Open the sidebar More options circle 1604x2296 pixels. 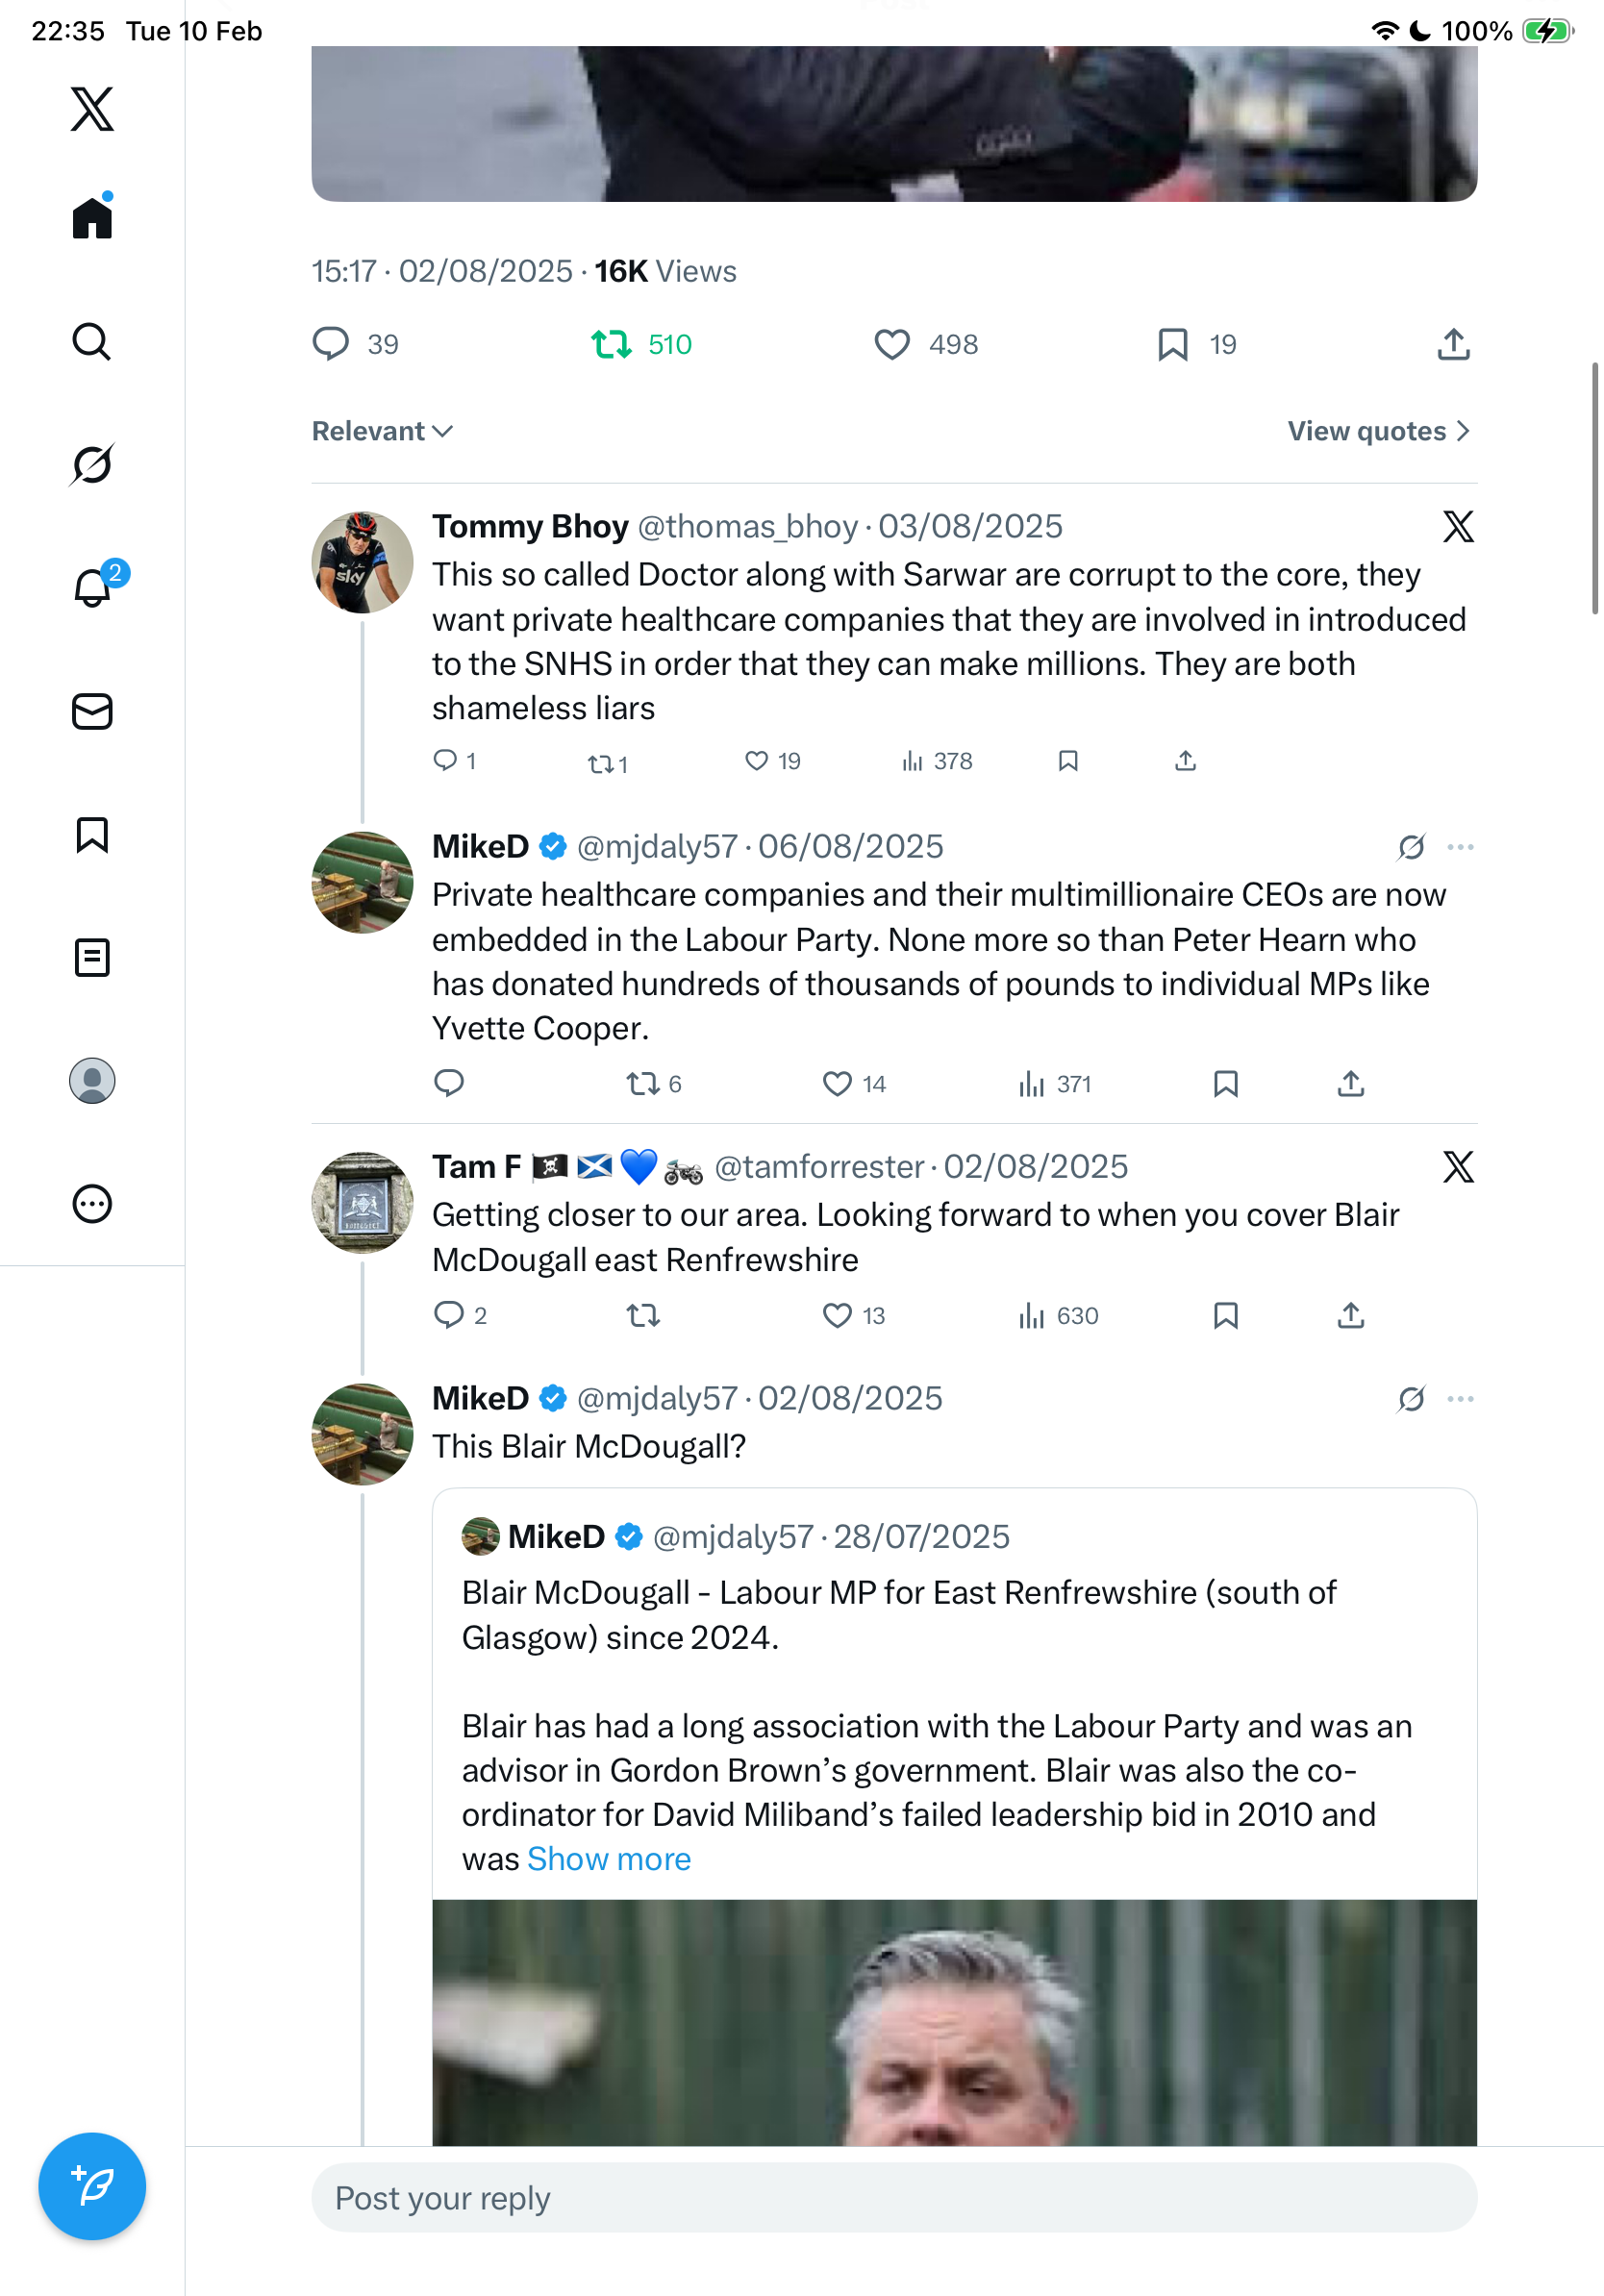point(92,1204)
